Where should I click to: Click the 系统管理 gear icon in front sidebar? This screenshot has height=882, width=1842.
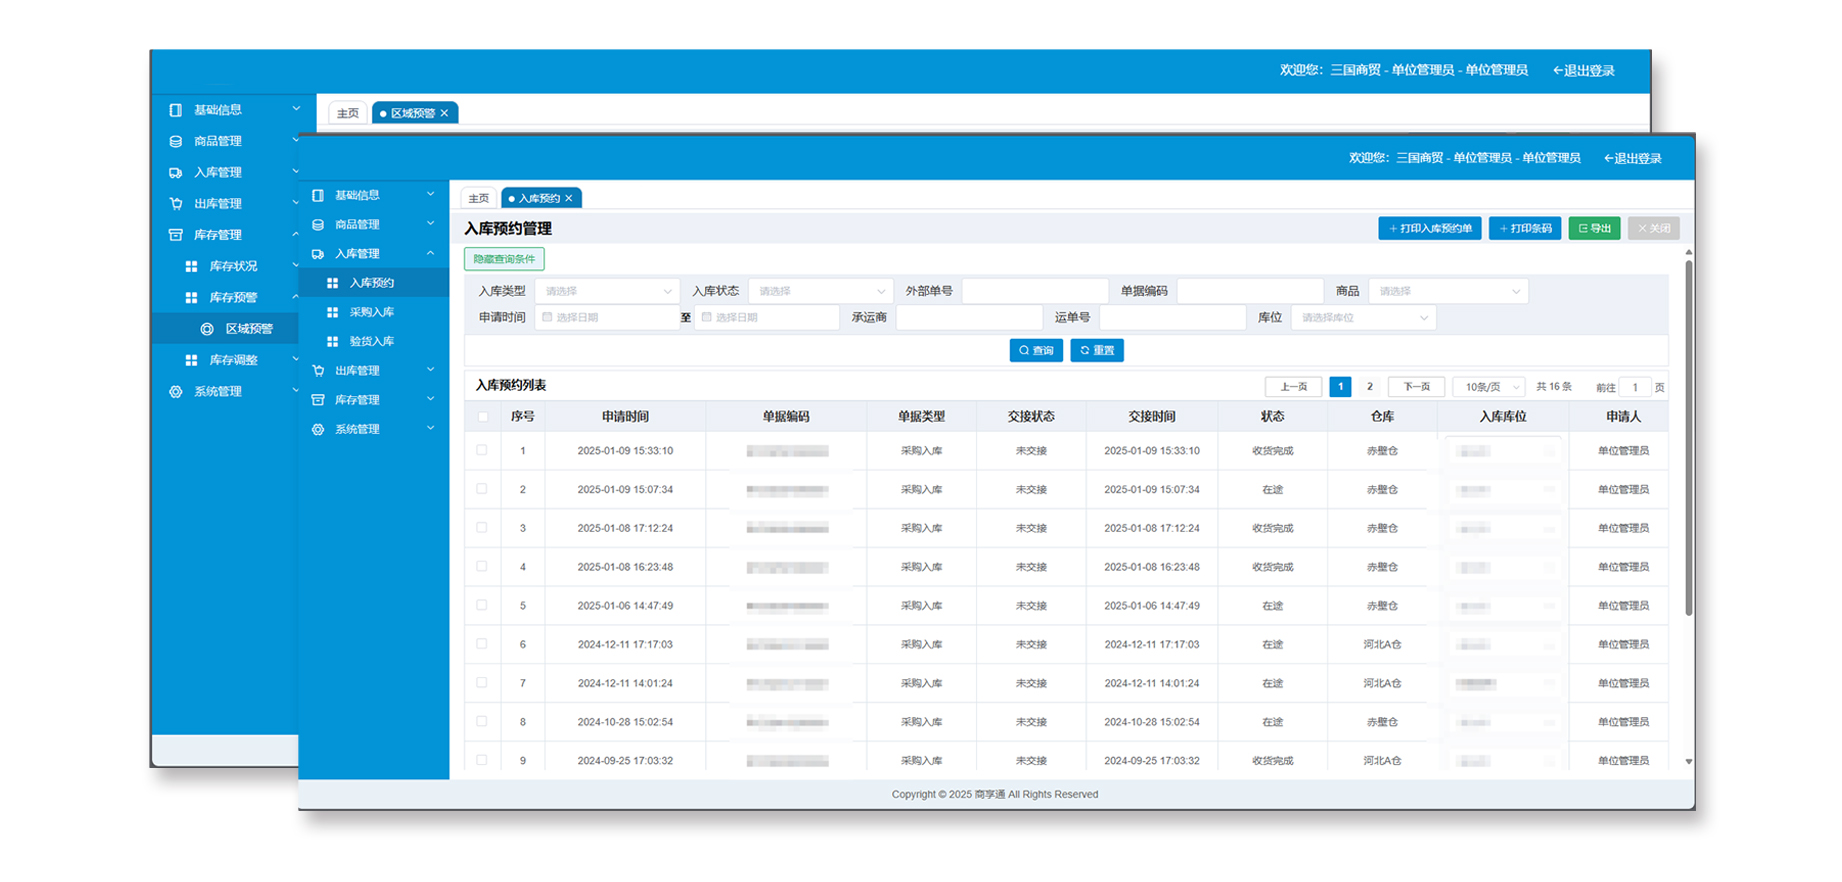coord(318,430)
